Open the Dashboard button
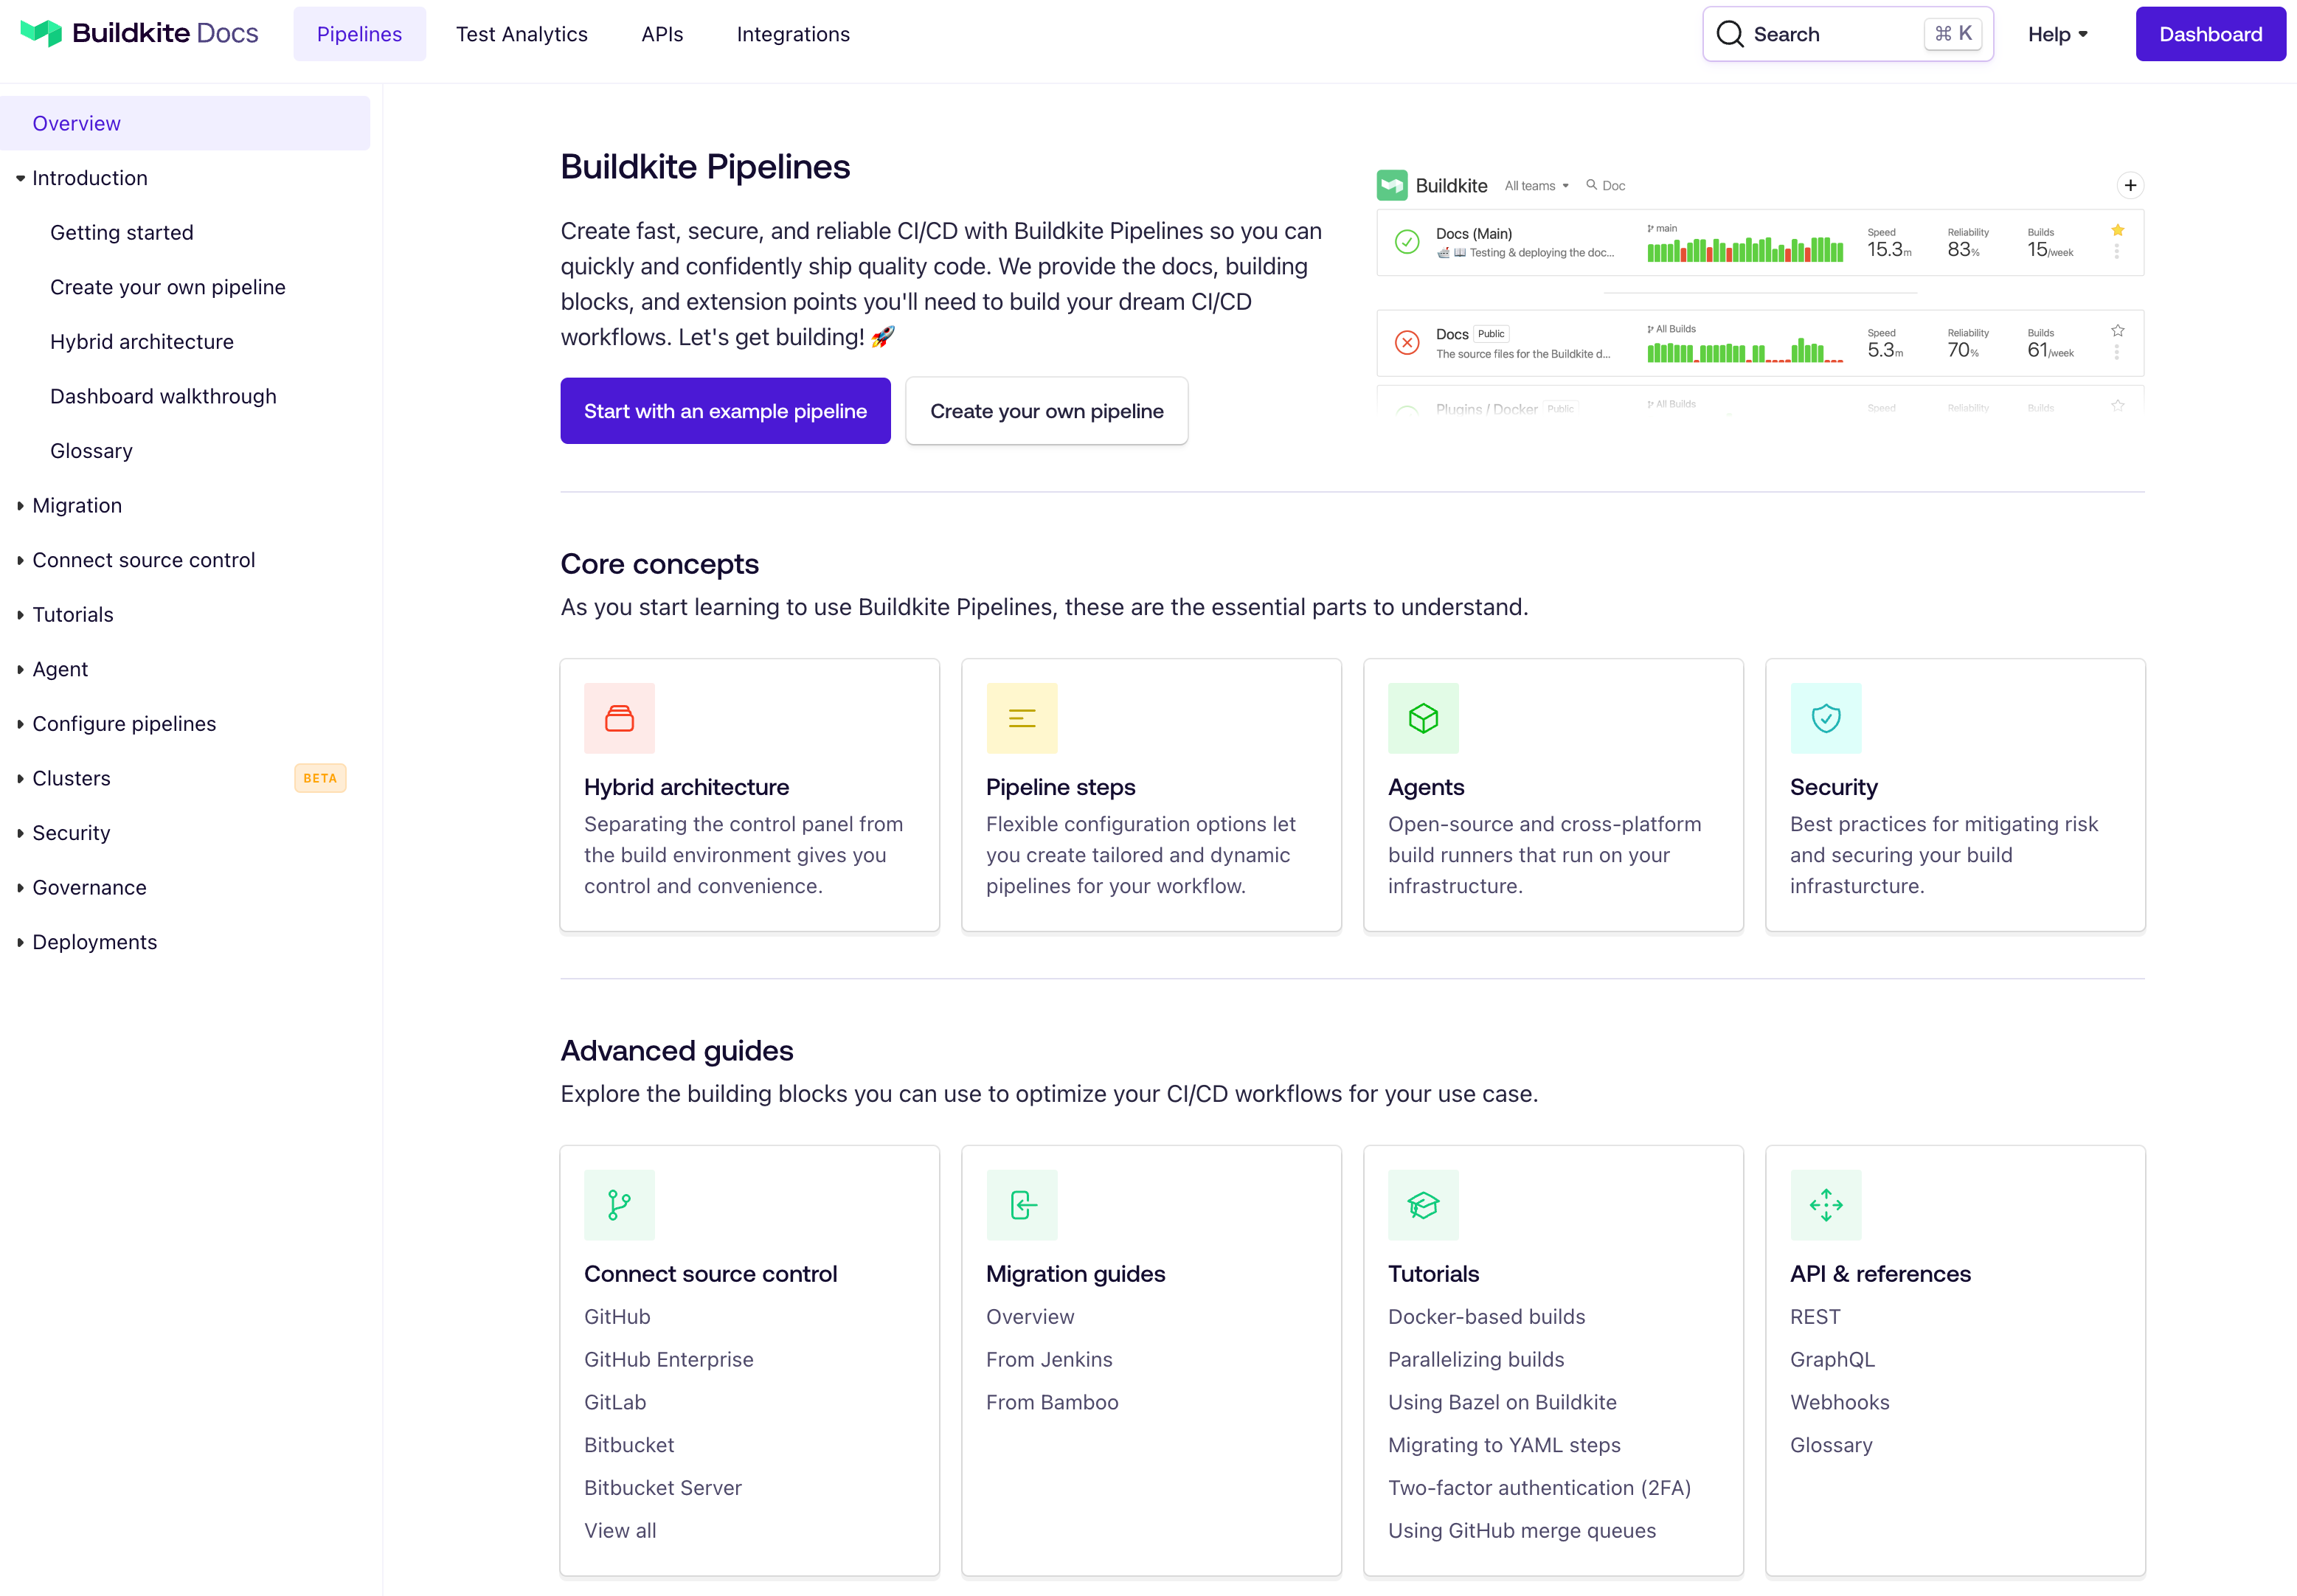2297x1596 pixels. 2210,34
